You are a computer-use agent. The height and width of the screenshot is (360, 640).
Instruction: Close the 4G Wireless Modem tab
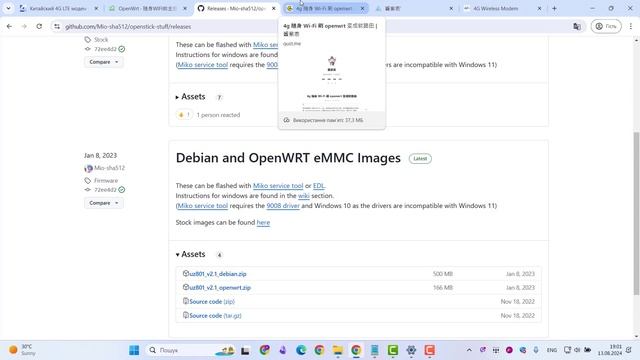coord(539,8)
